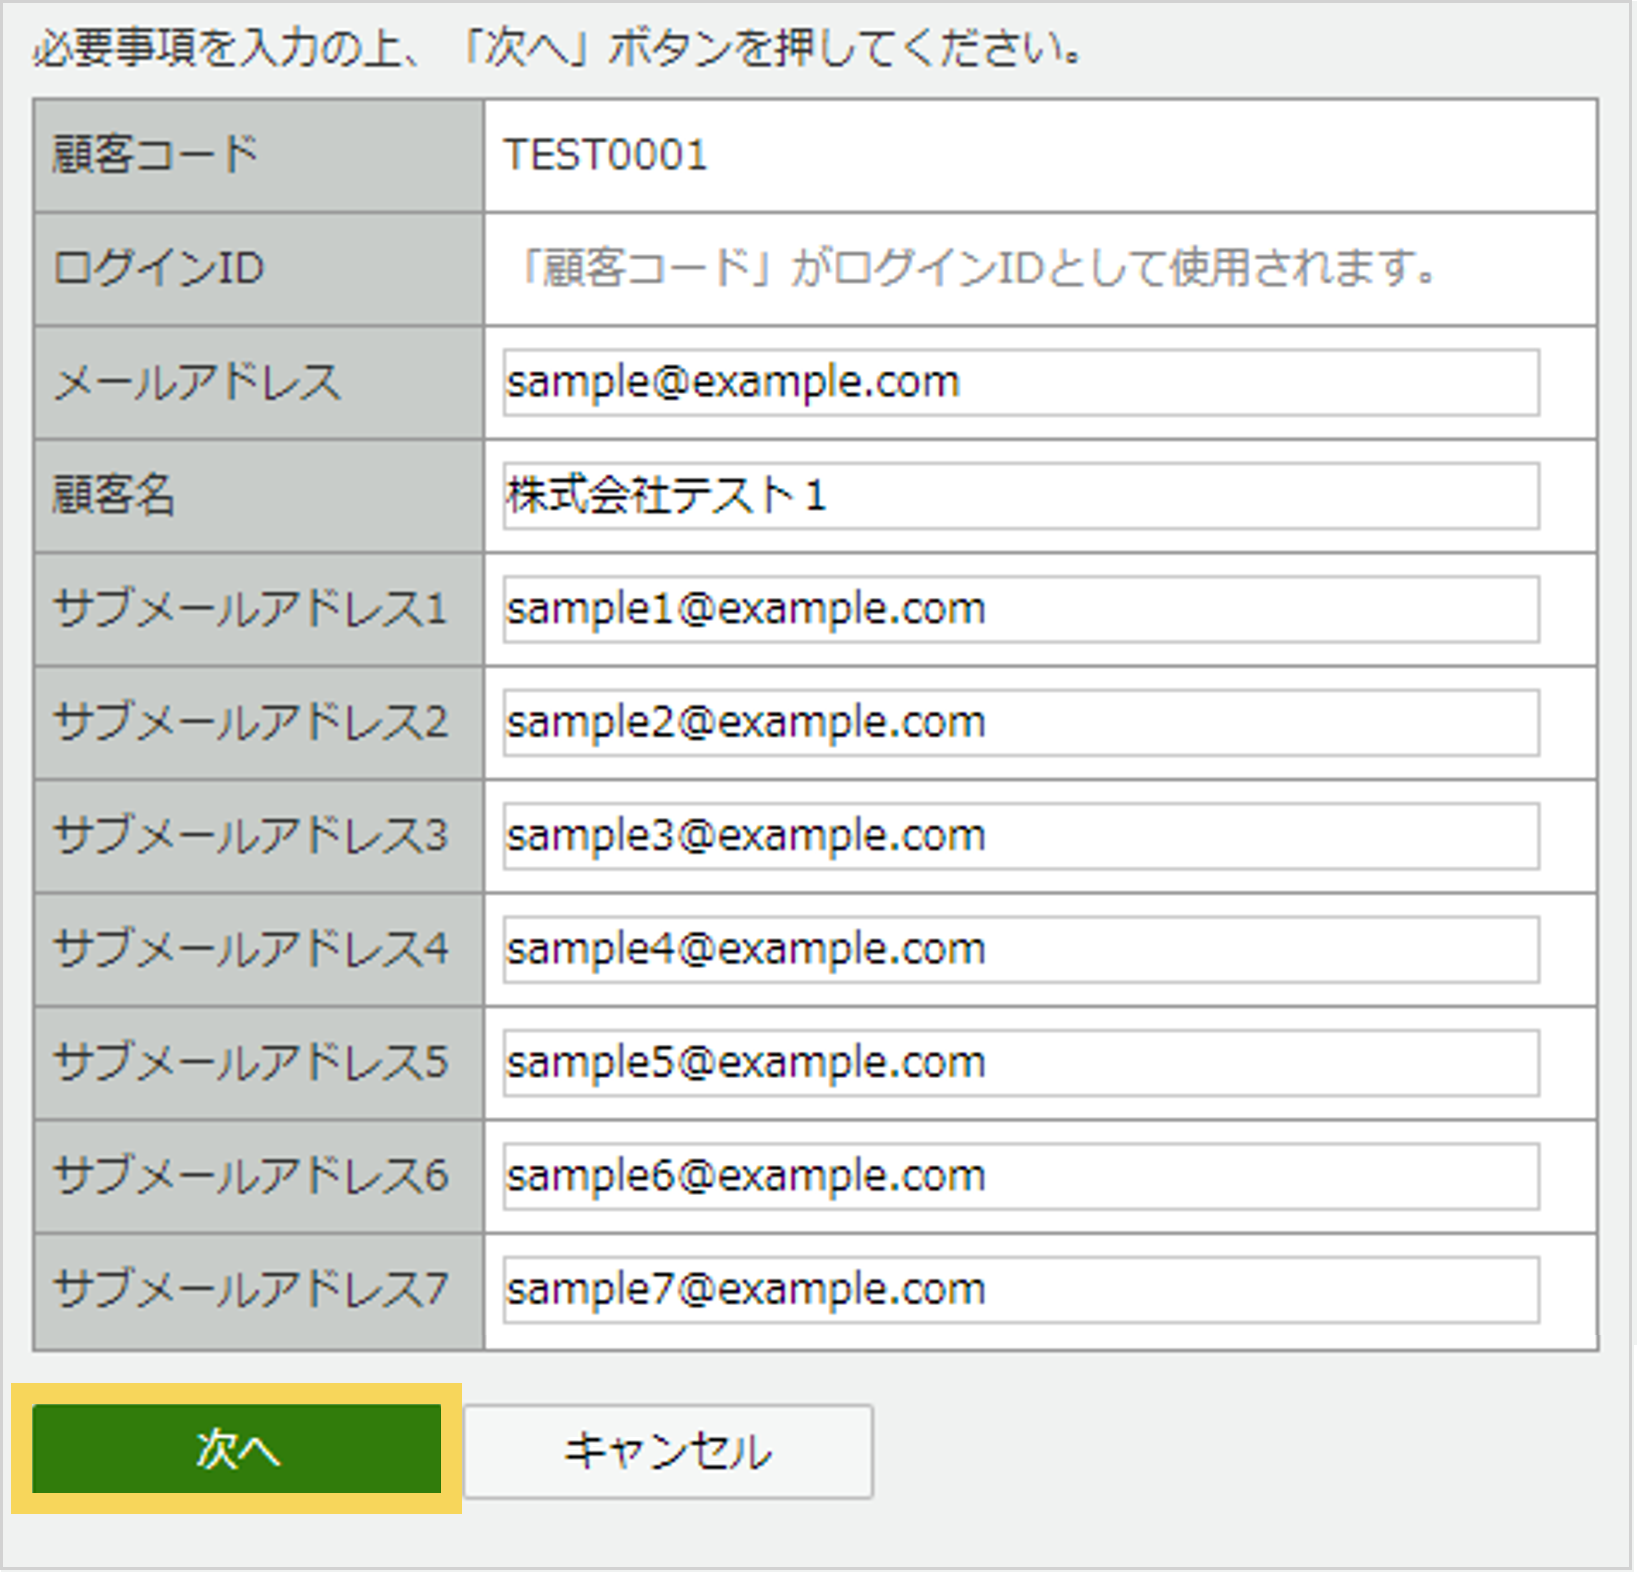Click the サブメールアドレス7 row label
Image resolution: width=1637 pixels, height=1572 pixels.
coord(250,1289)
